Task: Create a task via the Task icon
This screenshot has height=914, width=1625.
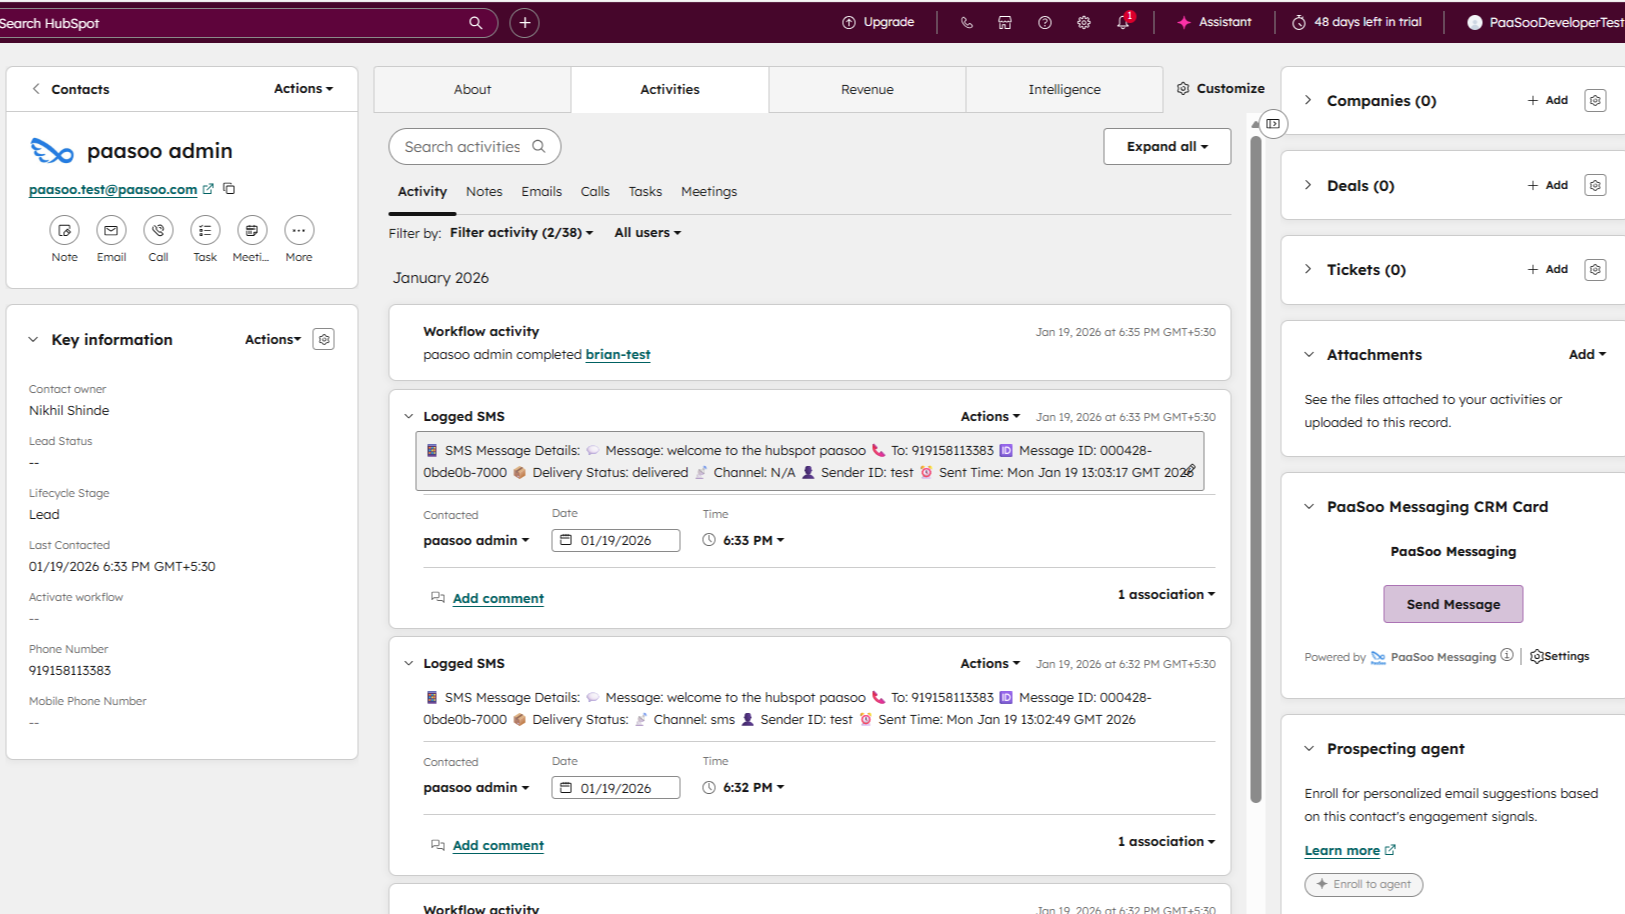Action: pos(205,232)
